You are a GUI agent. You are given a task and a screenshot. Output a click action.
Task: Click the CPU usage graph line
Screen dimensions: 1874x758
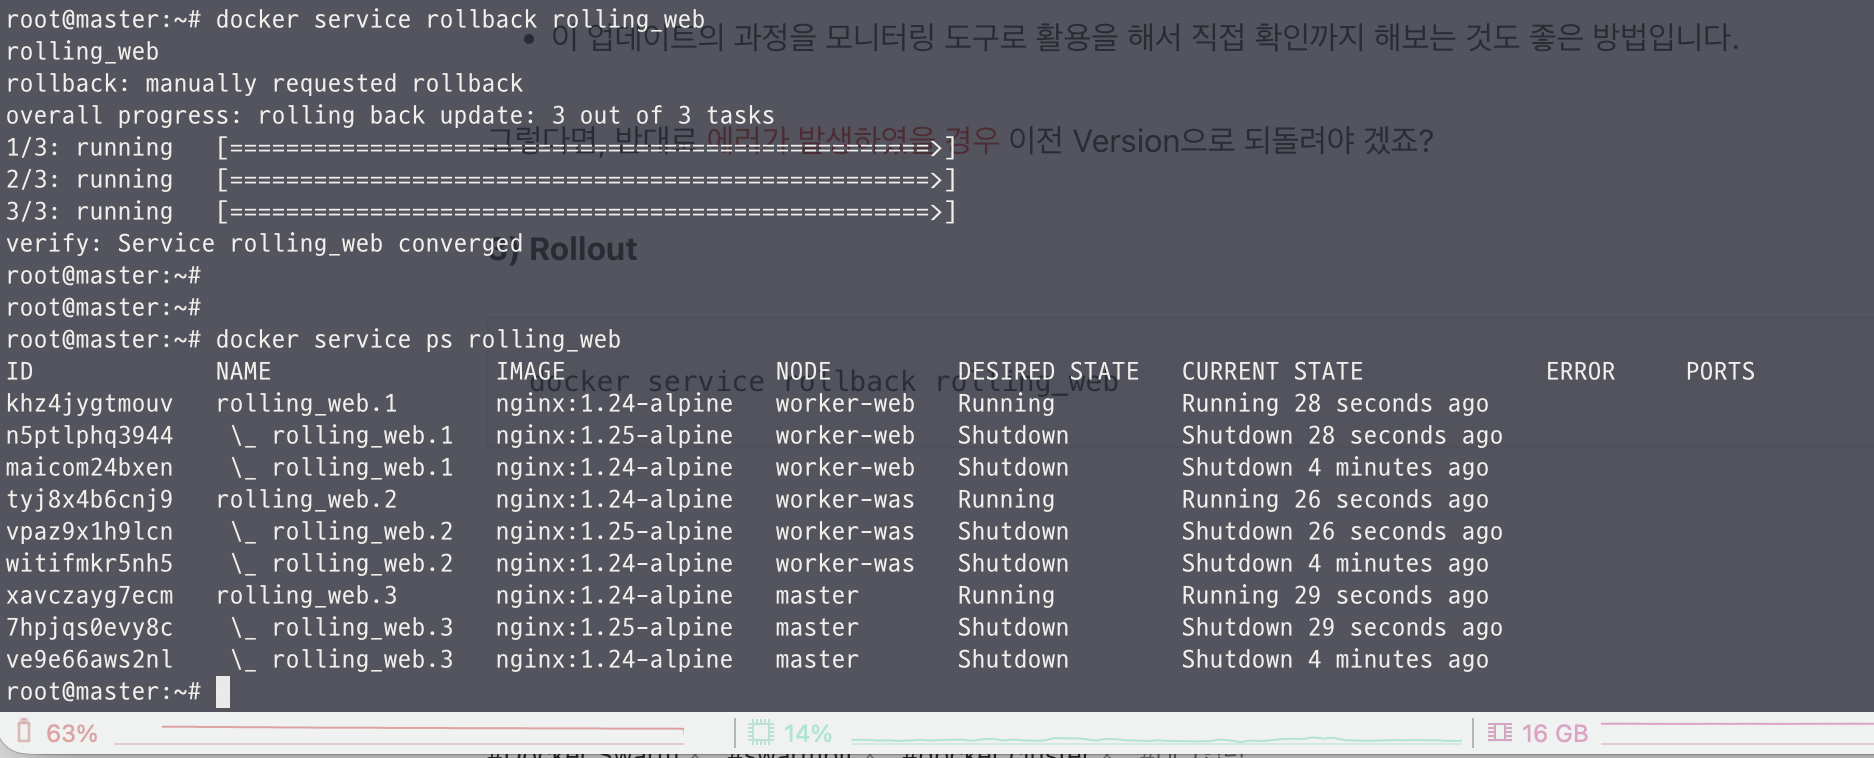1155,739
